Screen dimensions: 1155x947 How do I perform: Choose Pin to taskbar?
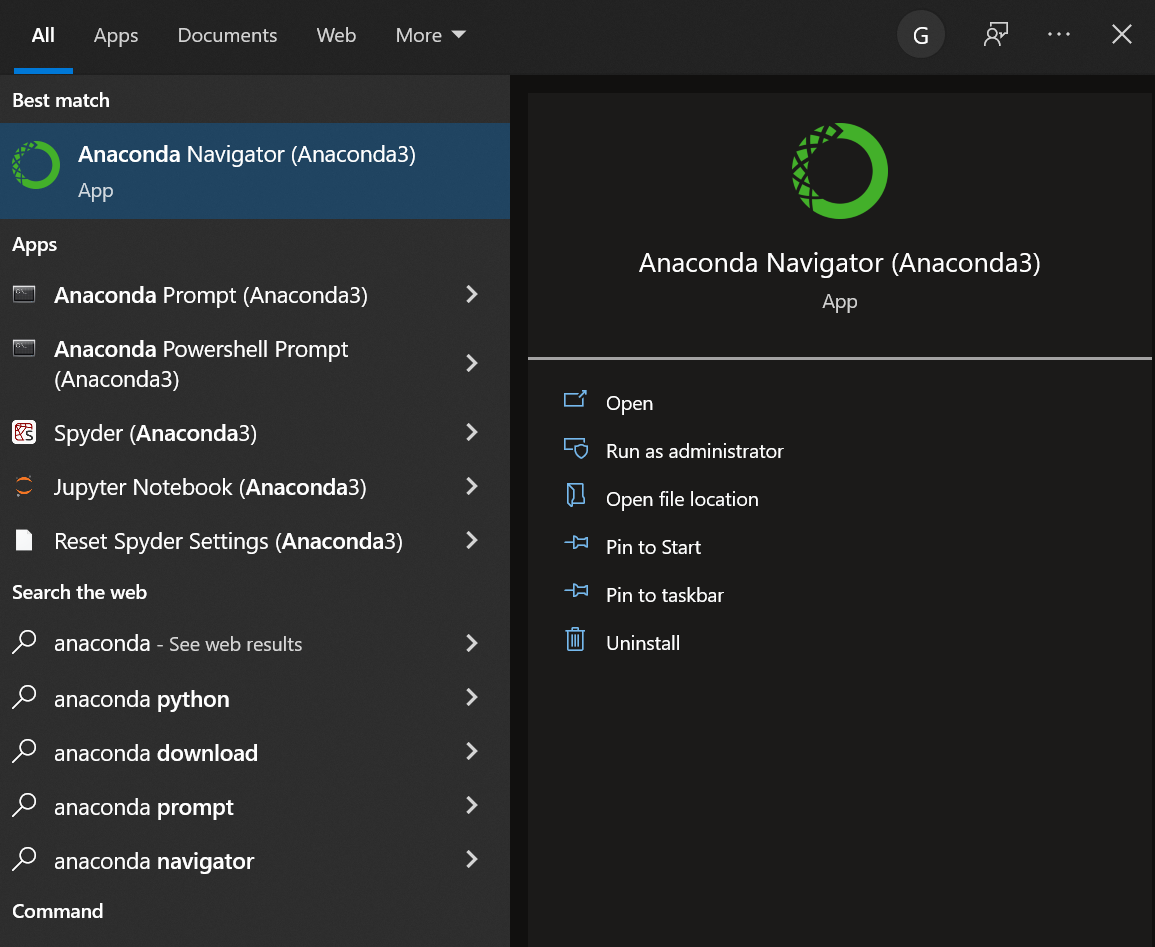point(664,595)
